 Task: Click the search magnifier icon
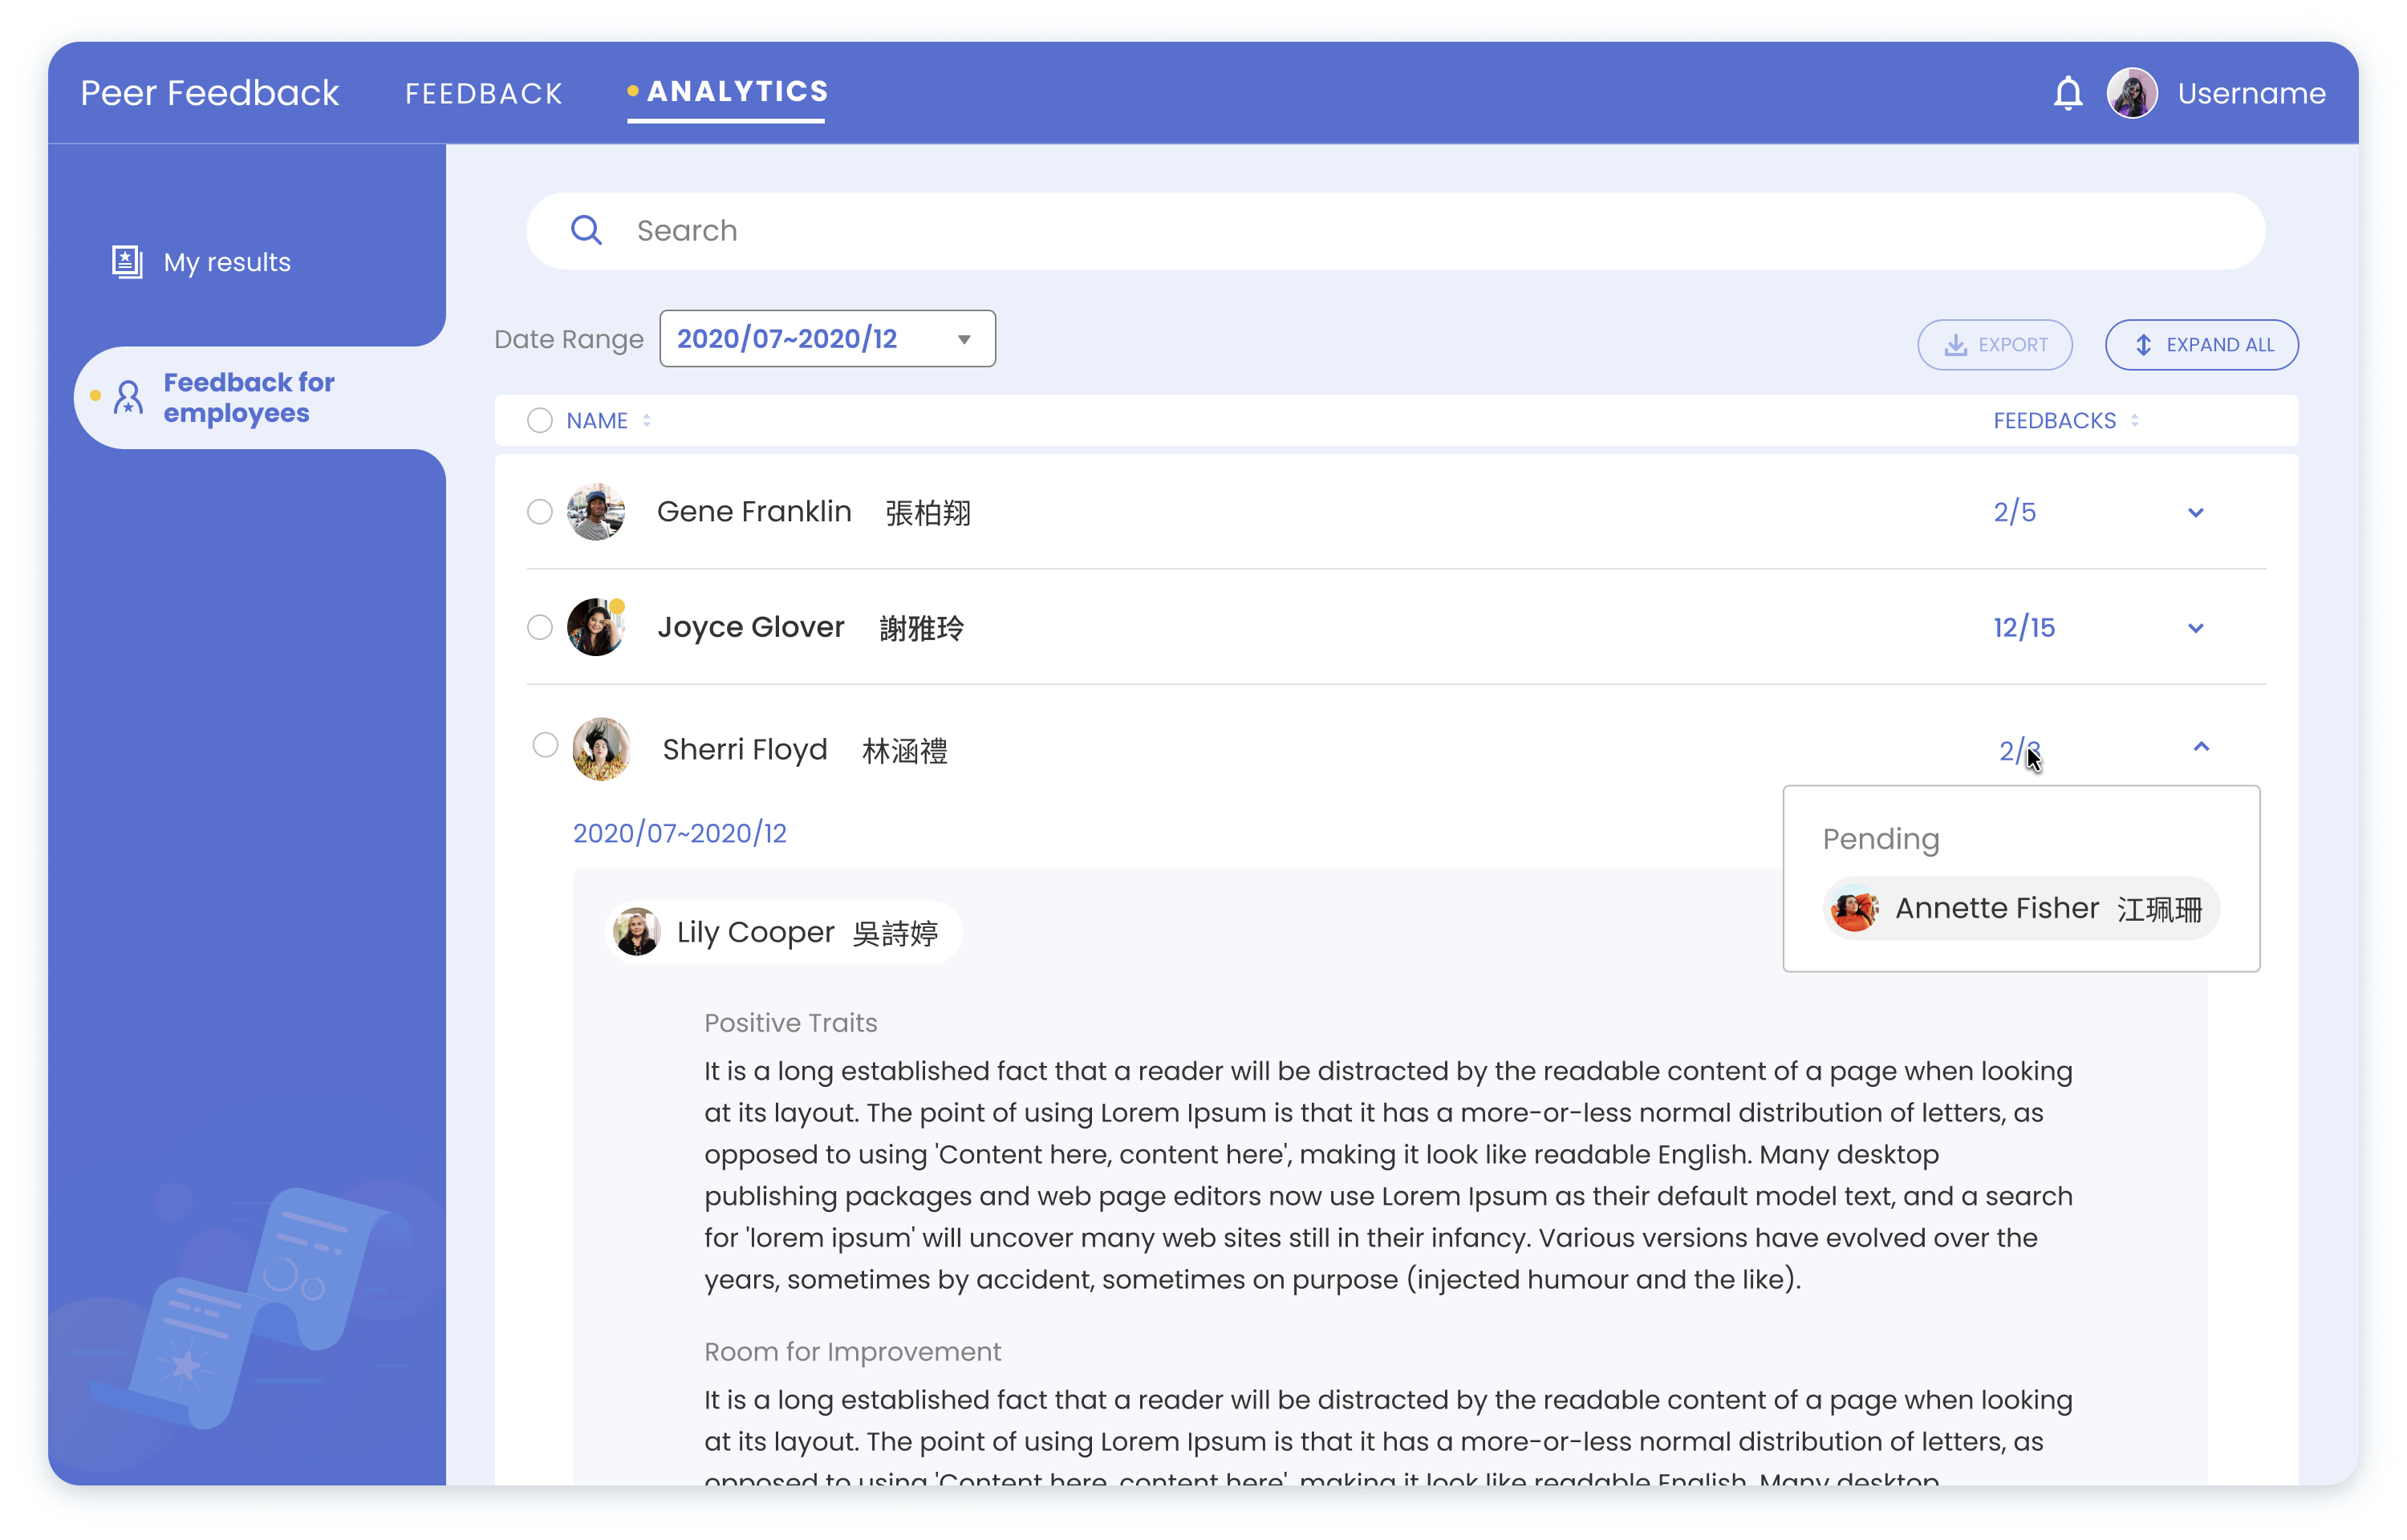click(586, 231)
